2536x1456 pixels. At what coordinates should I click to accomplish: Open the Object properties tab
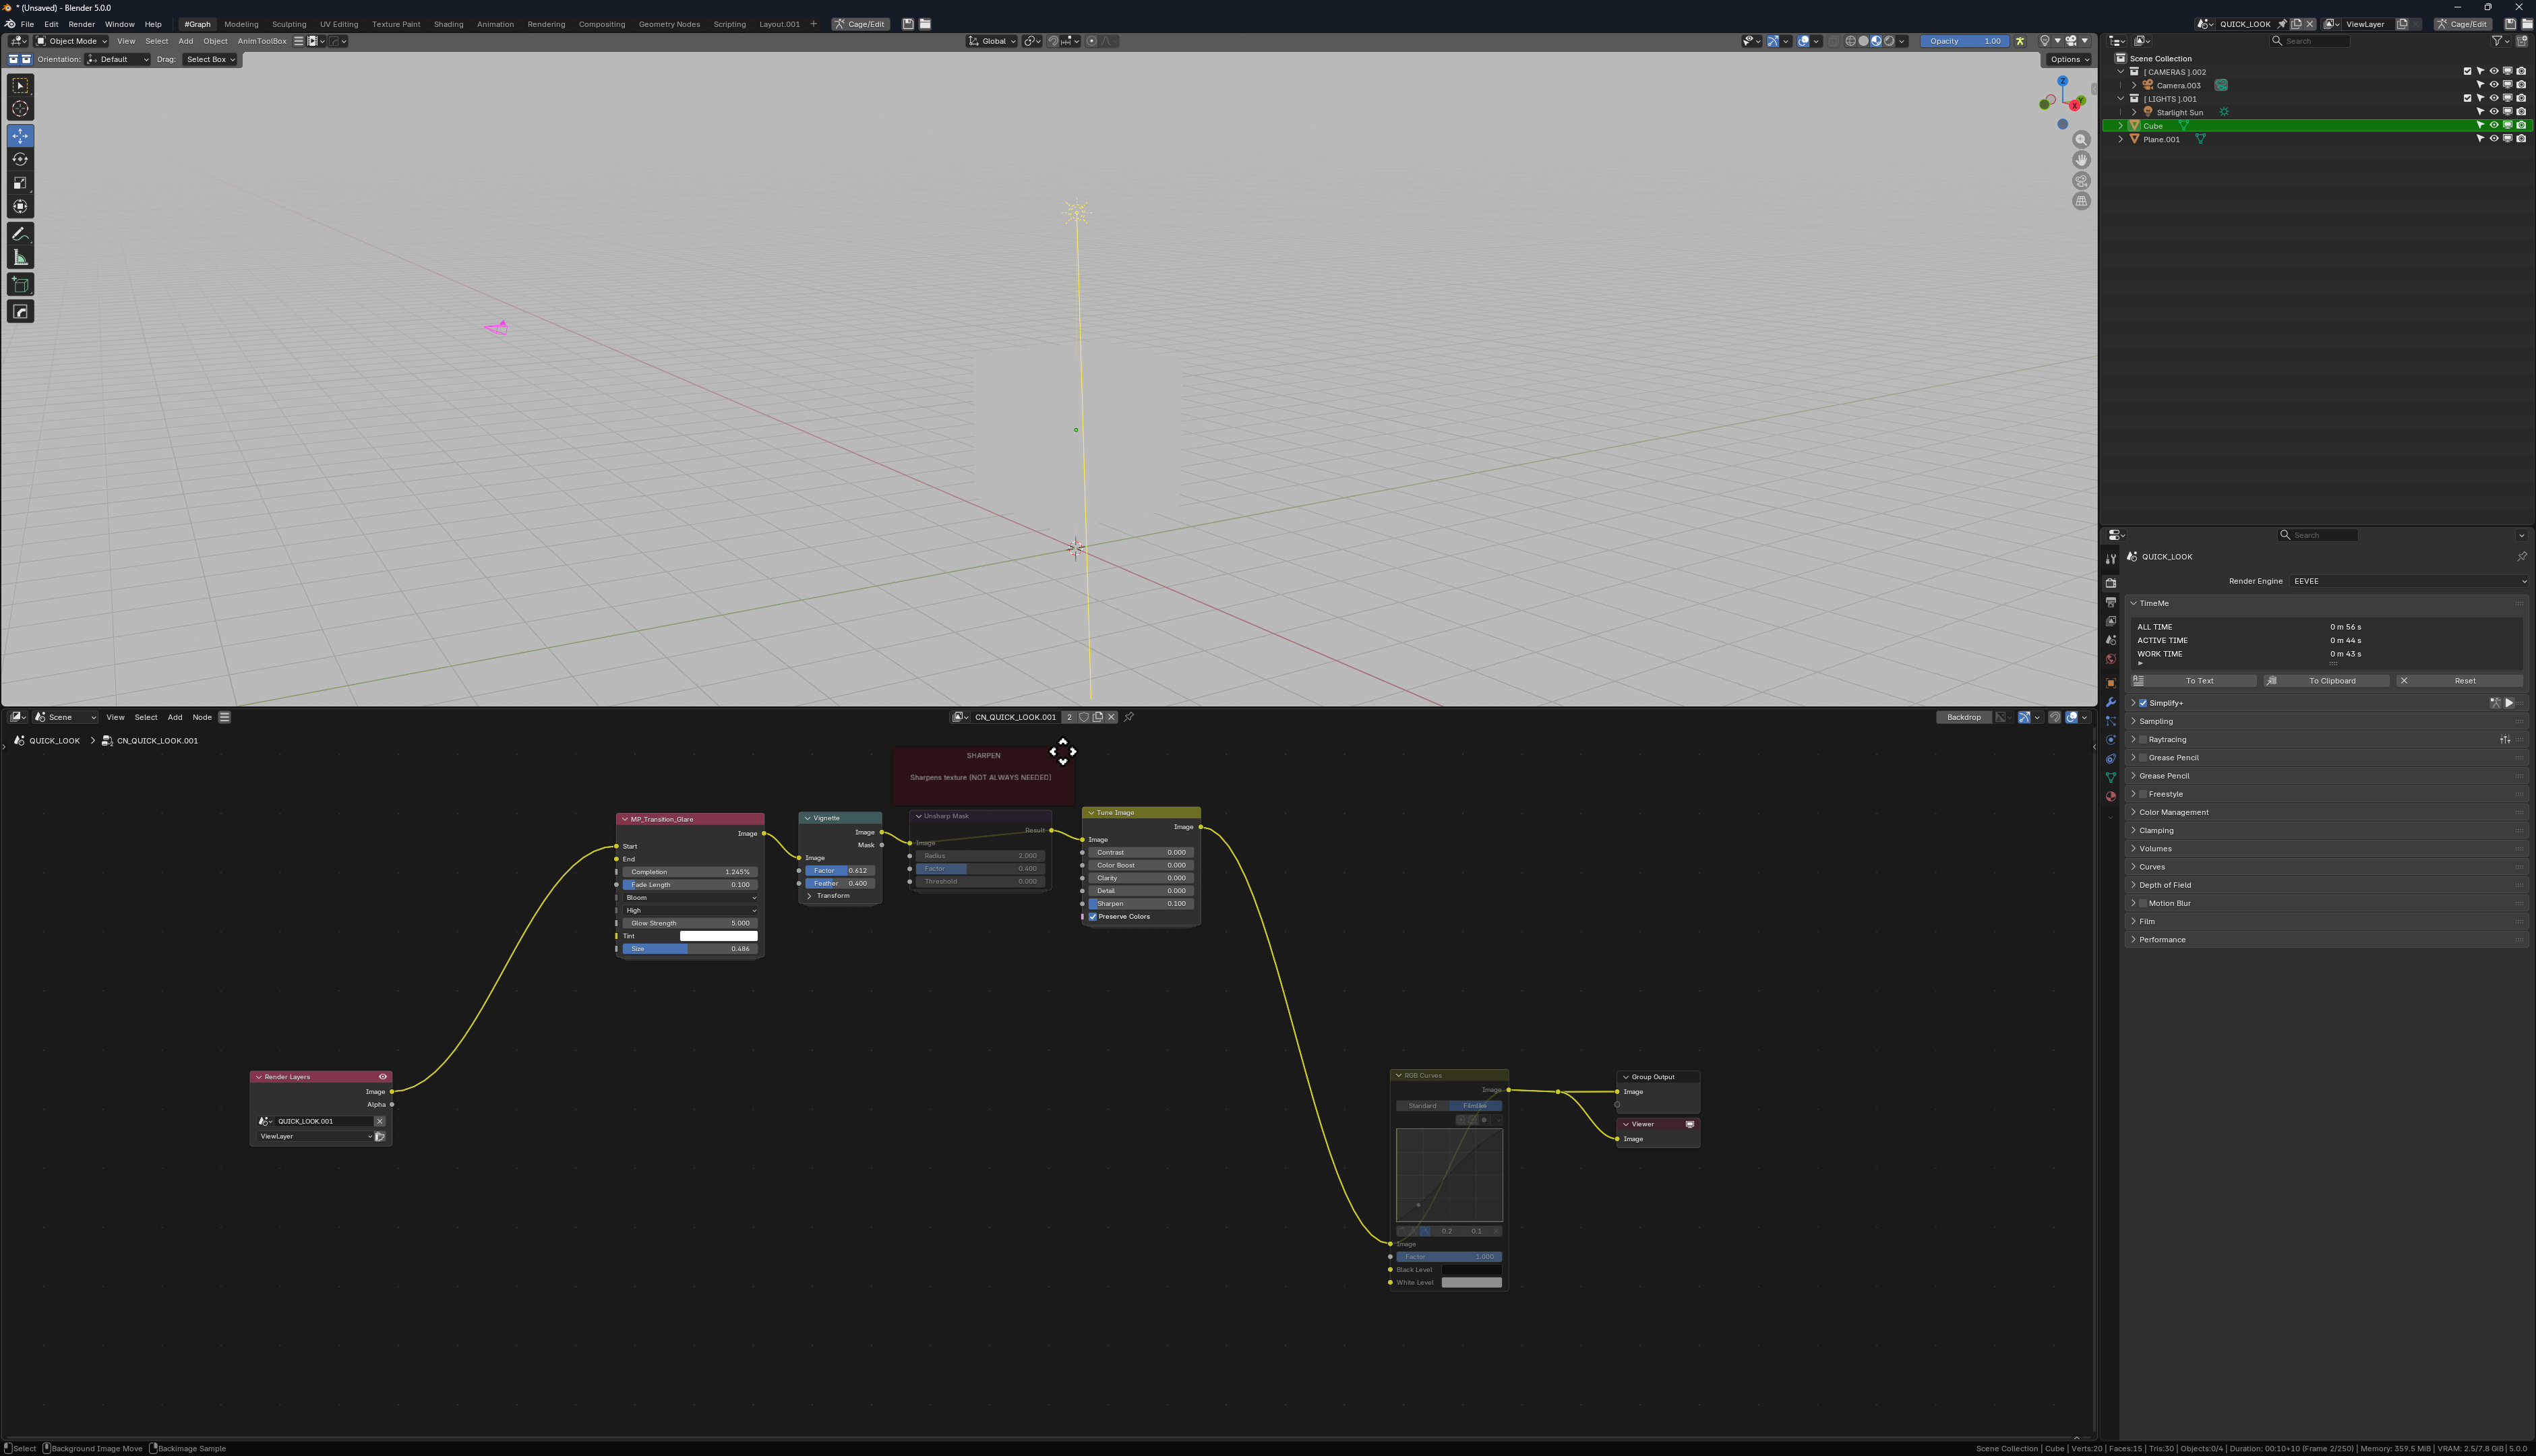[2110, 683]
